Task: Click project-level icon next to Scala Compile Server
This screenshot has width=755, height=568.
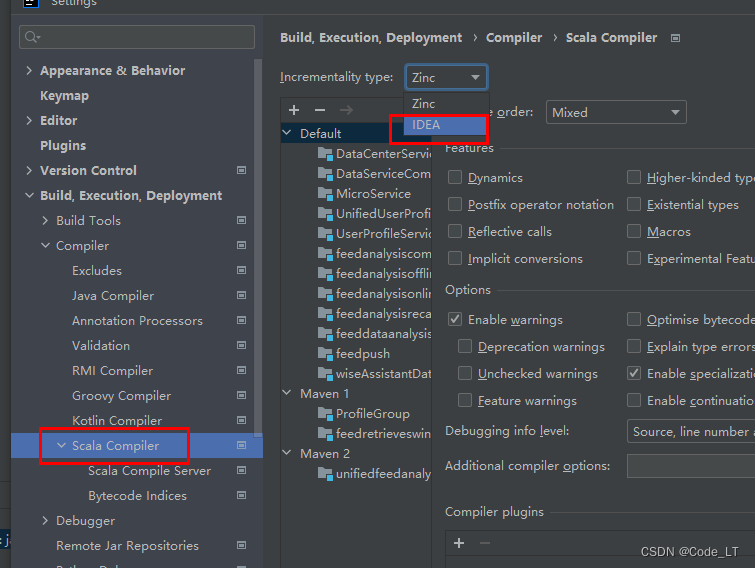Action: tap(242, 470)
